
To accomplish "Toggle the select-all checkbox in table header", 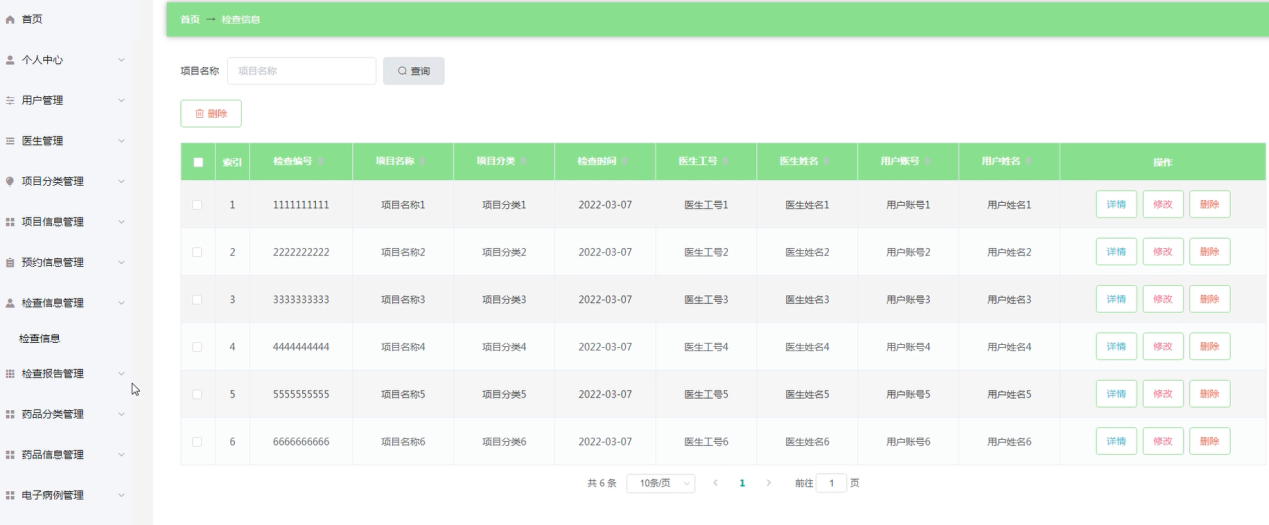I will click(x=198, y=162).
